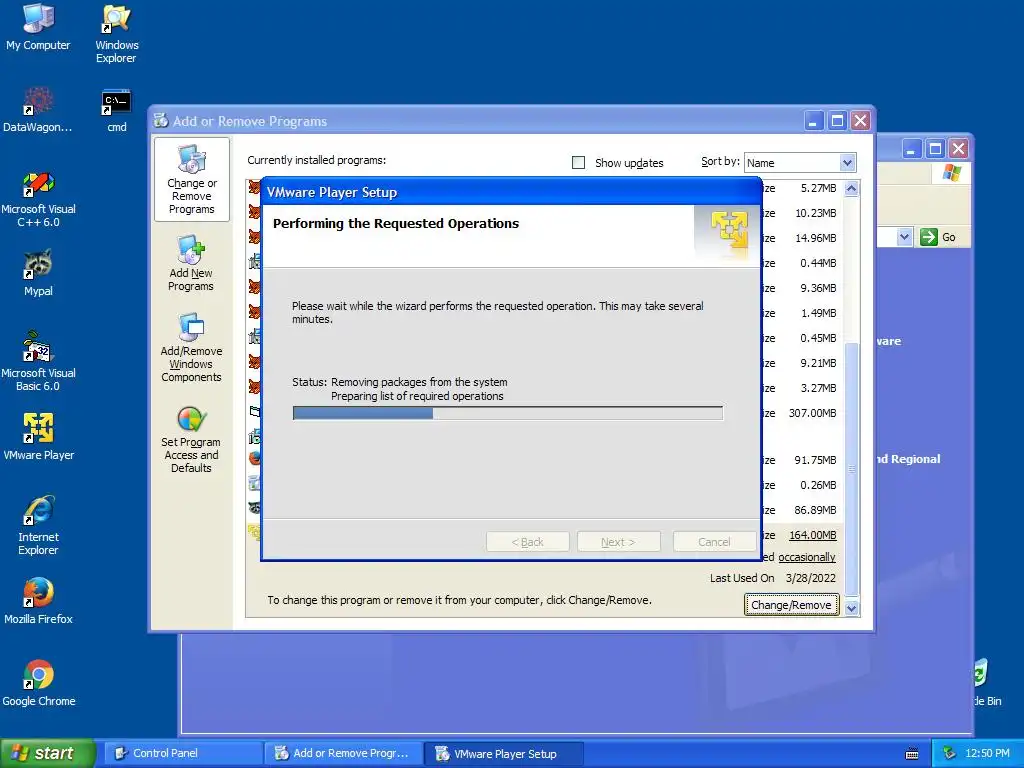Switch to Control Panel taskbar button

click(x=185, y=753)
